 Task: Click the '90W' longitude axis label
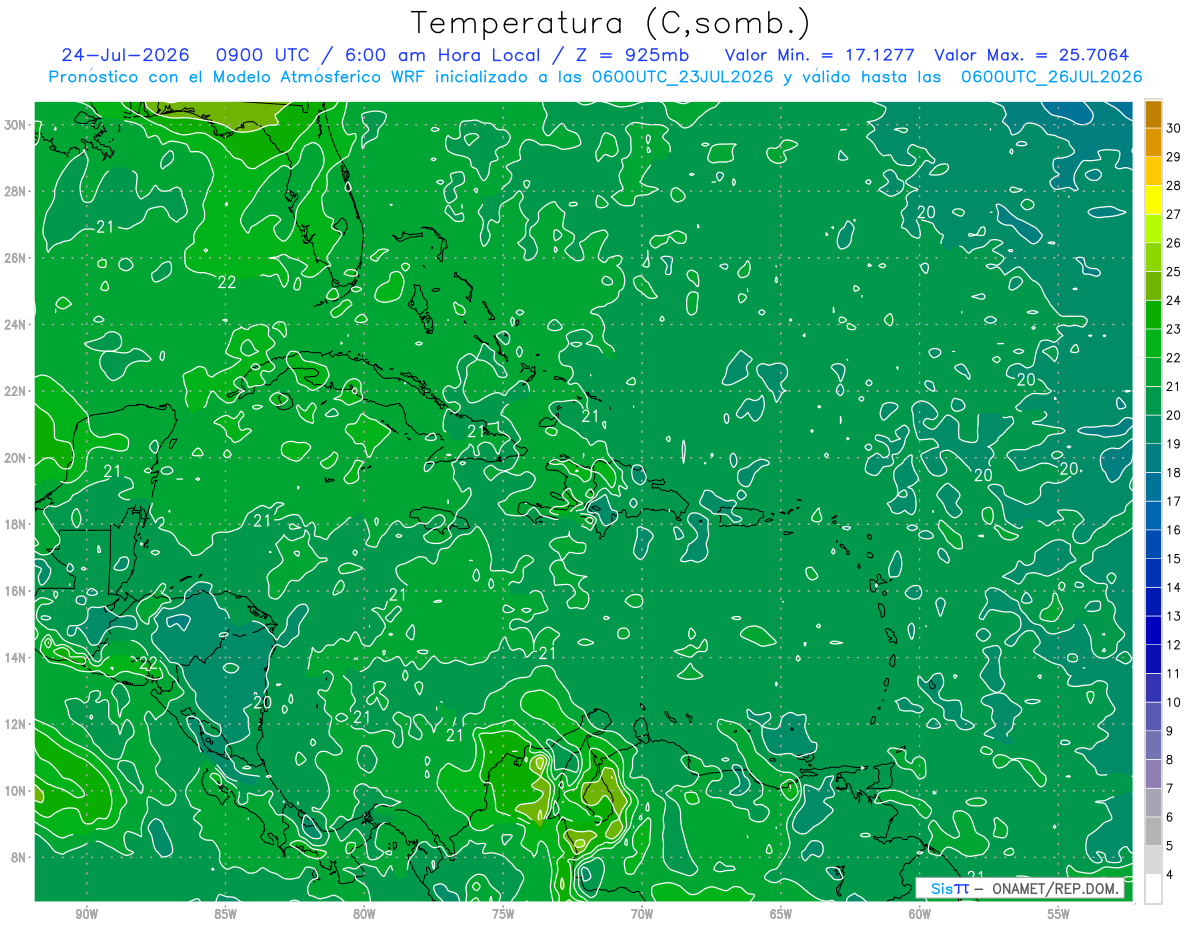click(x=86, y=915)
